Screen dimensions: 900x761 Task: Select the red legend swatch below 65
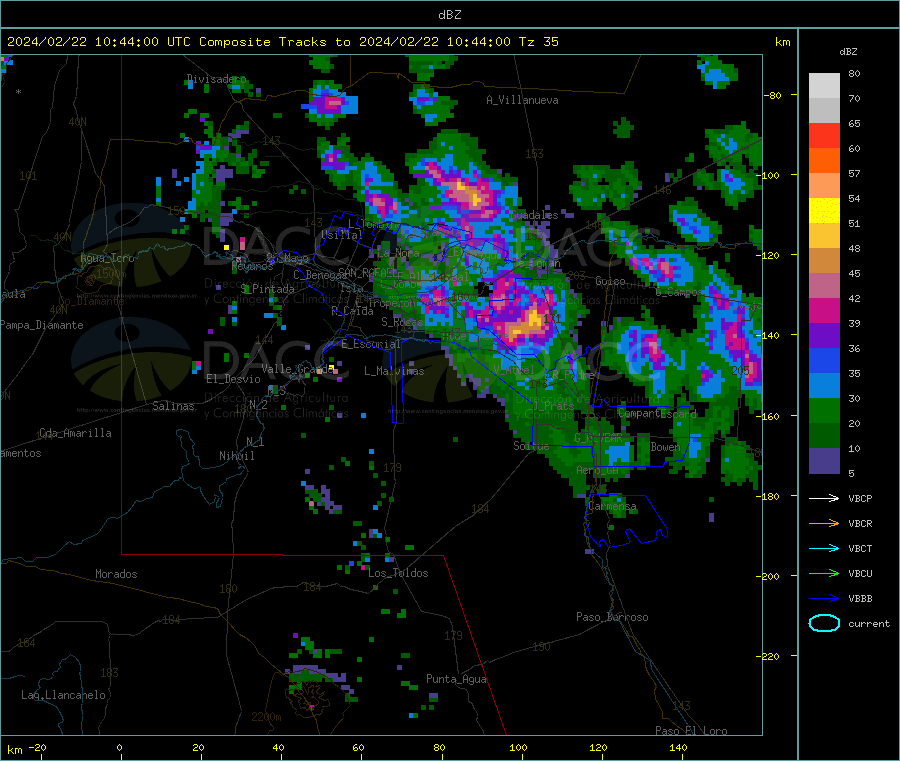824,135
